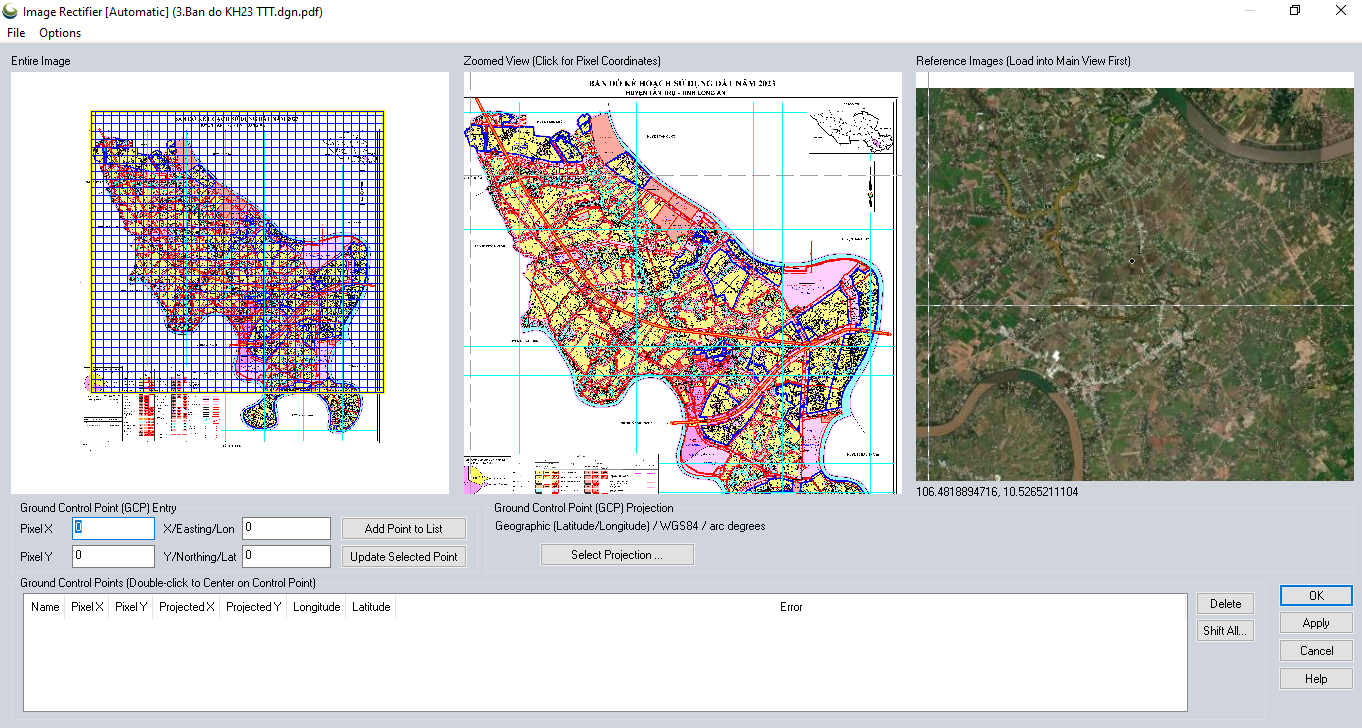Open Help for the rectifier
Screen dimensions: 1362x728
[1316, 679]
